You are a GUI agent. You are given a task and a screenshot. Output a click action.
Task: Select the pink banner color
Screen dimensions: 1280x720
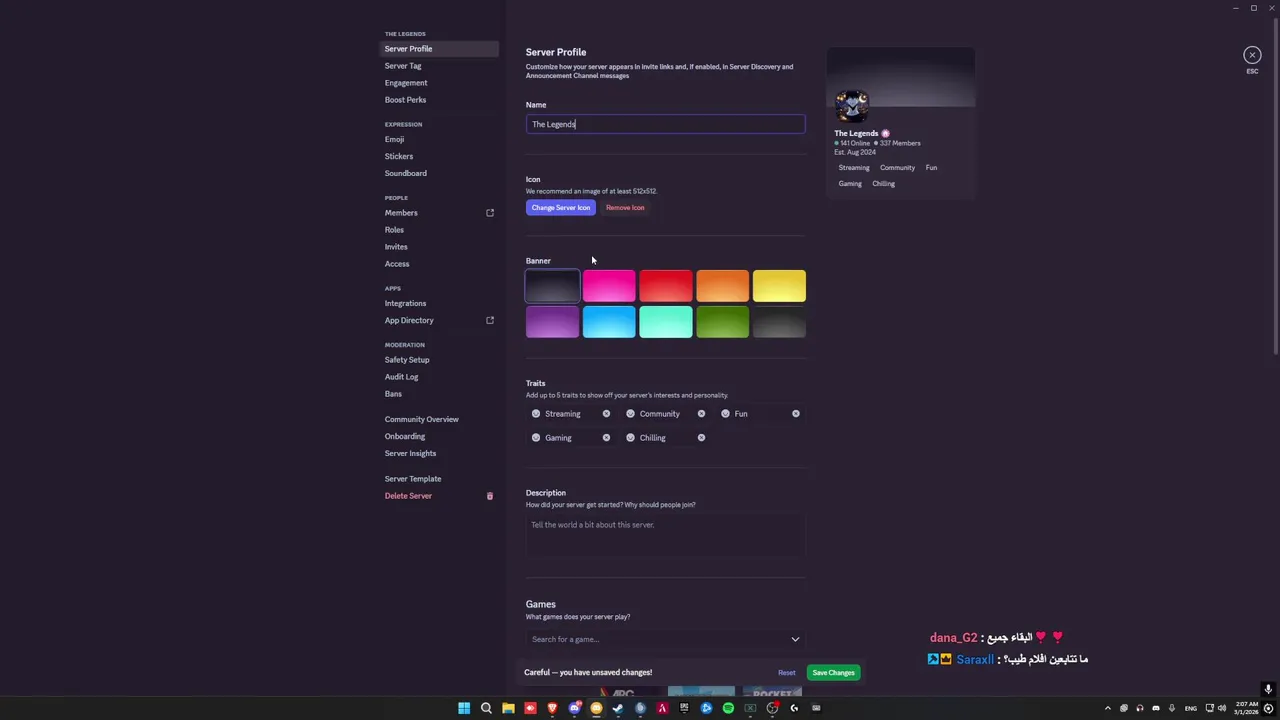(609, 286)
